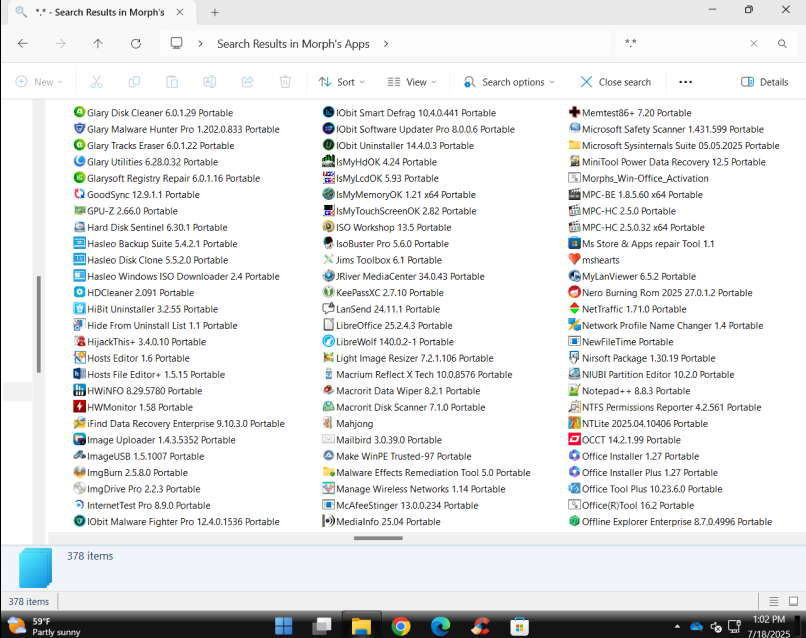Toggle the Details pane
This screenshot has height=638, width=806.
point(764,82)
